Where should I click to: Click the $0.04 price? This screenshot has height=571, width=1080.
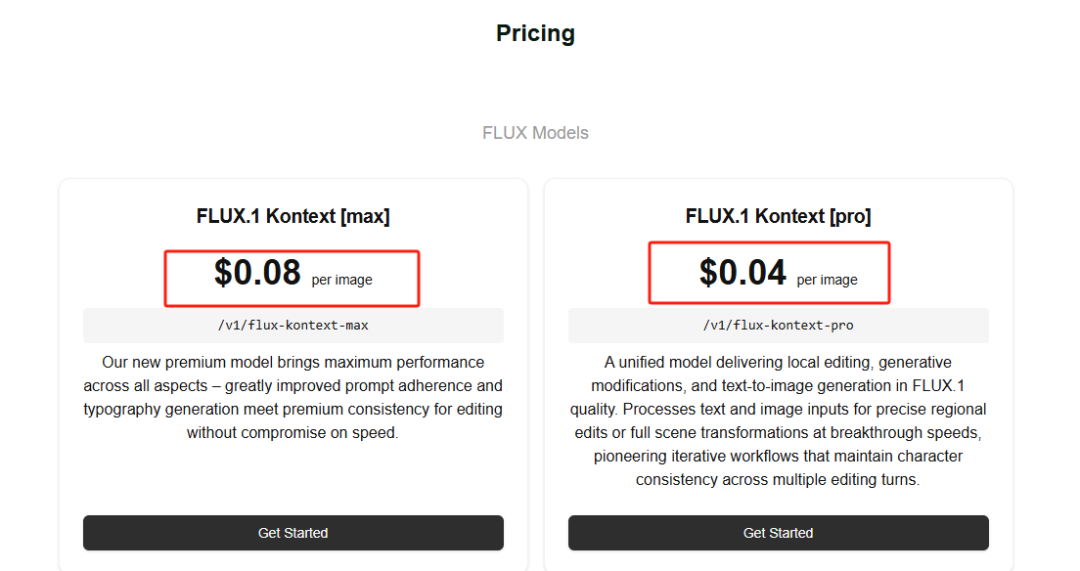(743, 273)
